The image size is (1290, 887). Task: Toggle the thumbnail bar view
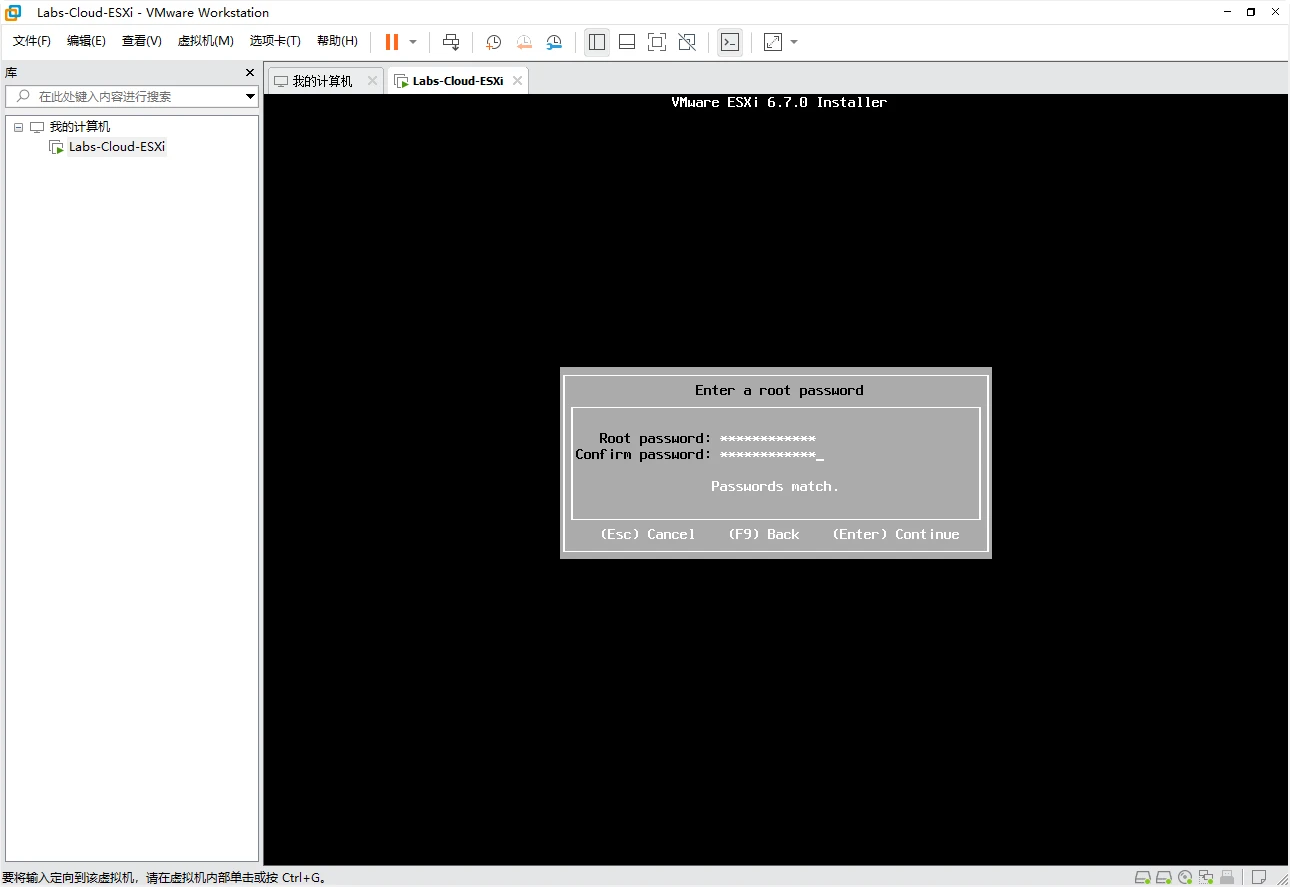coord(627,42)
